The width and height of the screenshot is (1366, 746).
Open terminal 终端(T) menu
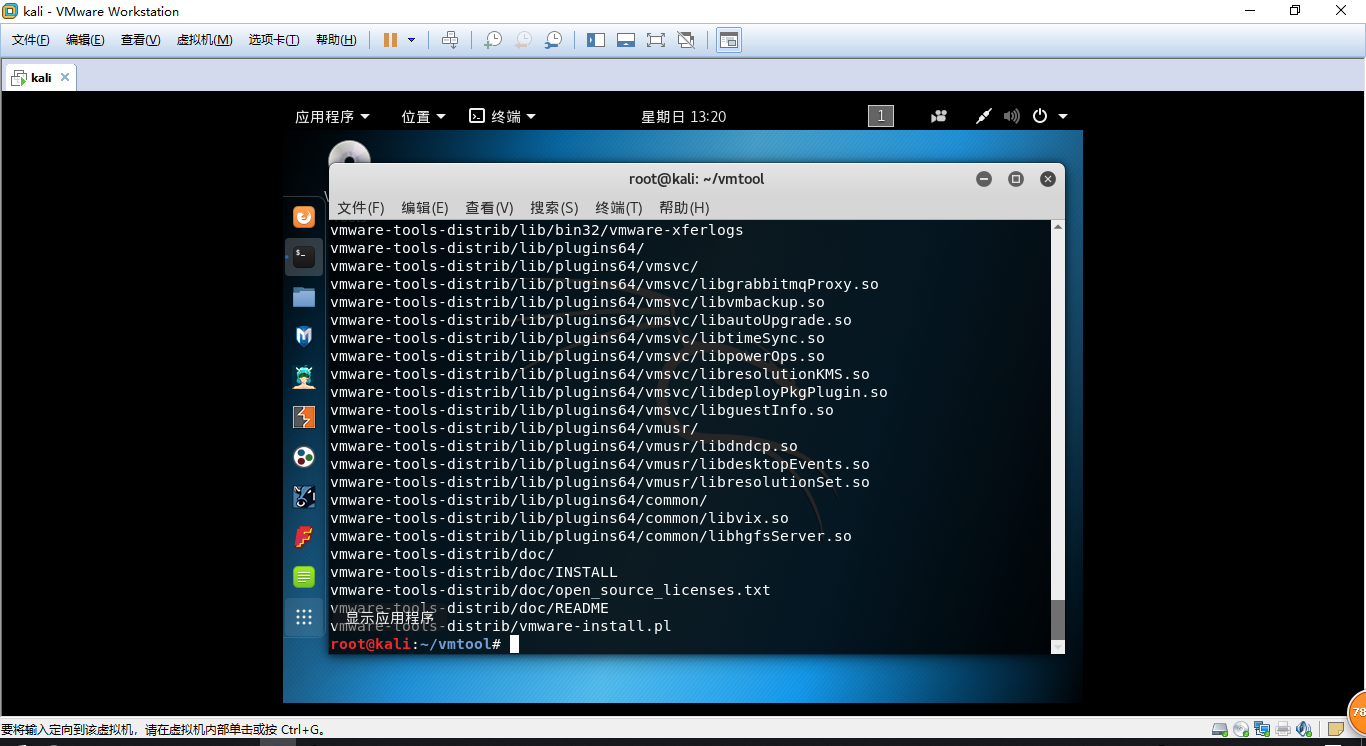(x=619, y=207)
